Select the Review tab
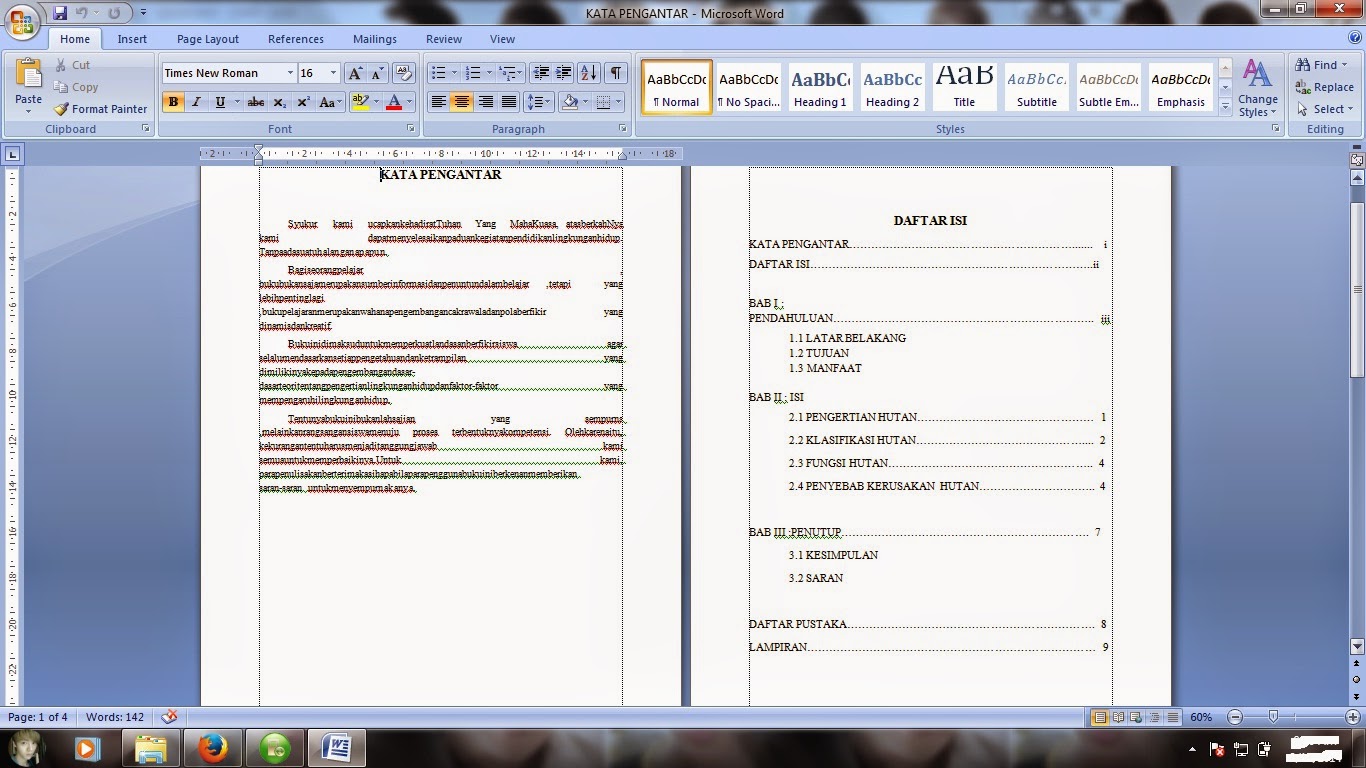Viewport: 1366px width, 768px height. 444,39
